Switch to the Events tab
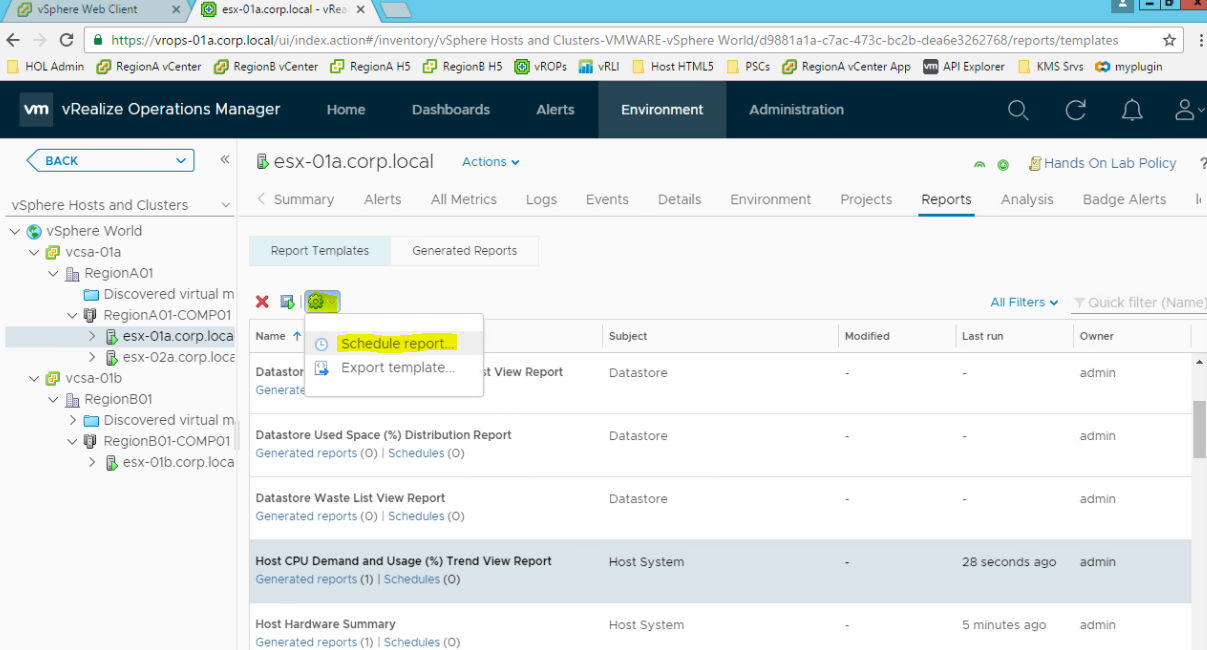The width and height of the screenshot is (1207, 650). tap(607, 199)
